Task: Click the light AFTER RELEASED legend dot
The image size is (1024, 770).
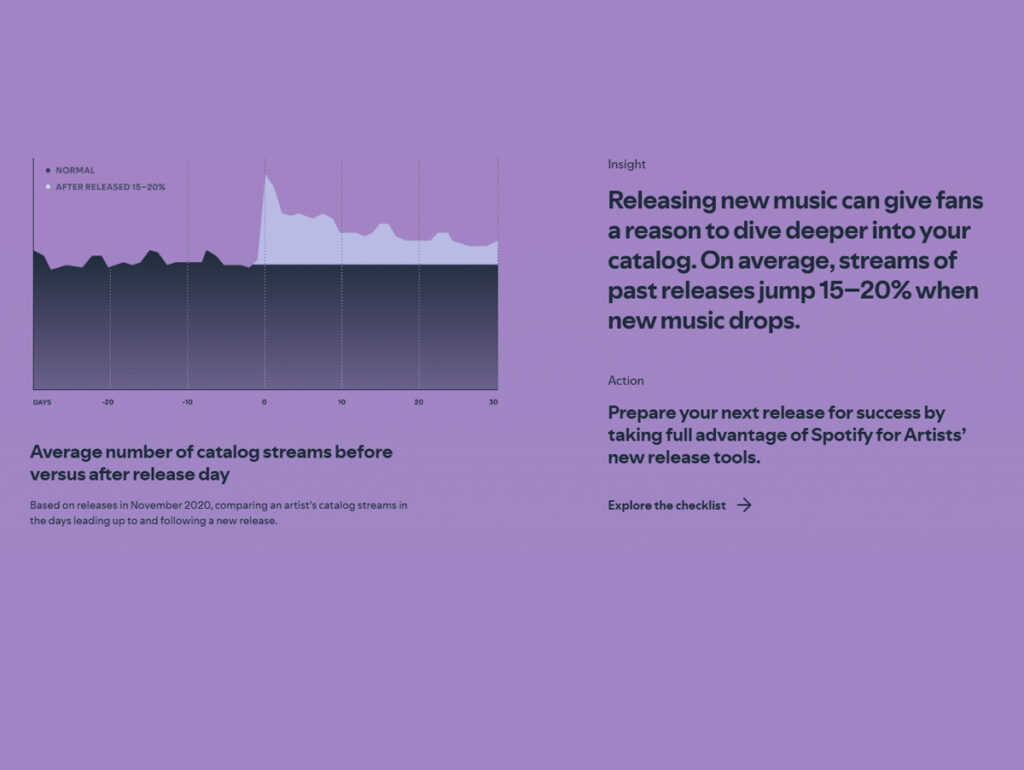Action: coord(48,187)
